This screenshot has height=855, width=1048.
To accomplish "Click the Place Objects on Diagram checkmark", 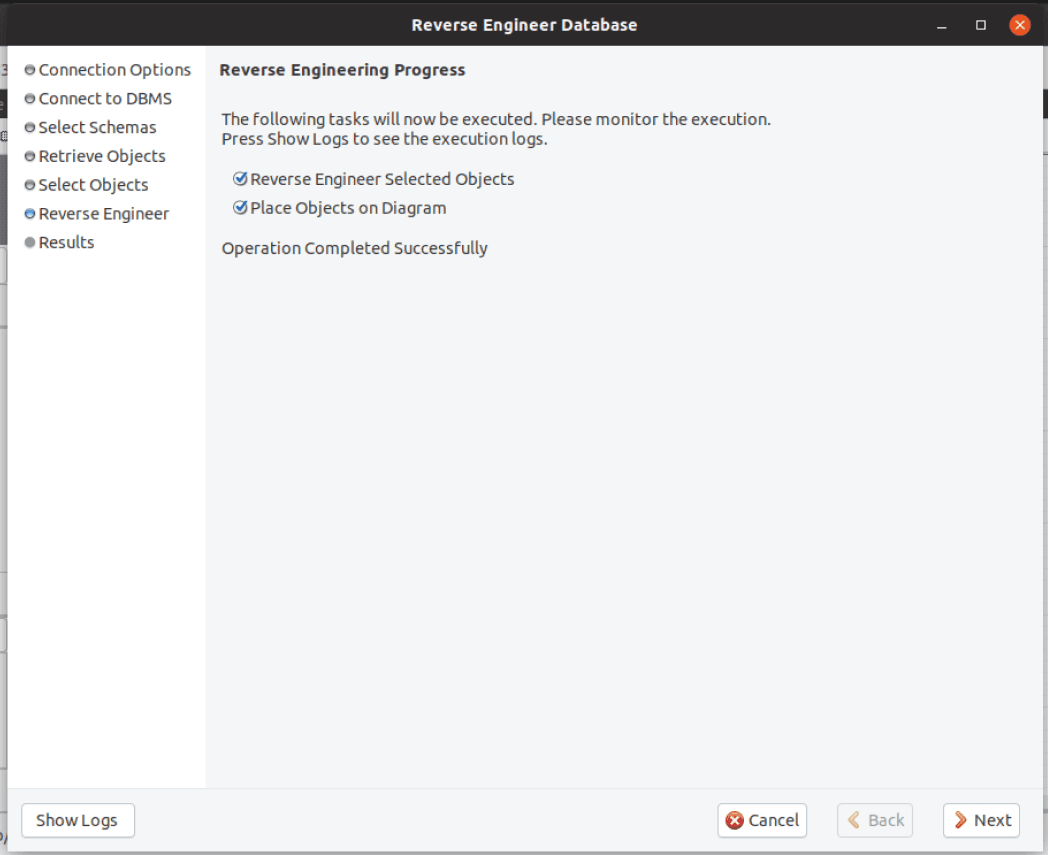I will coord(240,207).
